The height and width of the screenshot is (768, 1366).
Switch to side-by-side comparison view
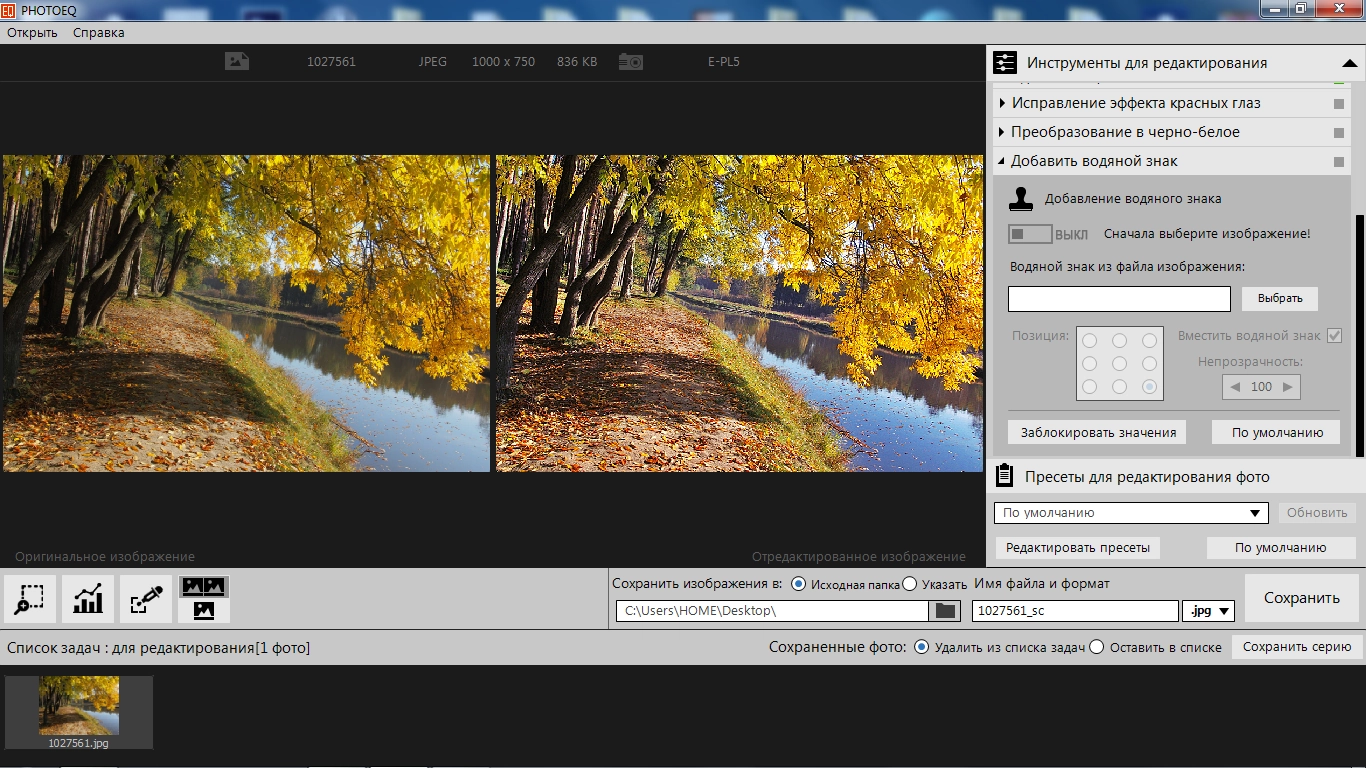204,587
